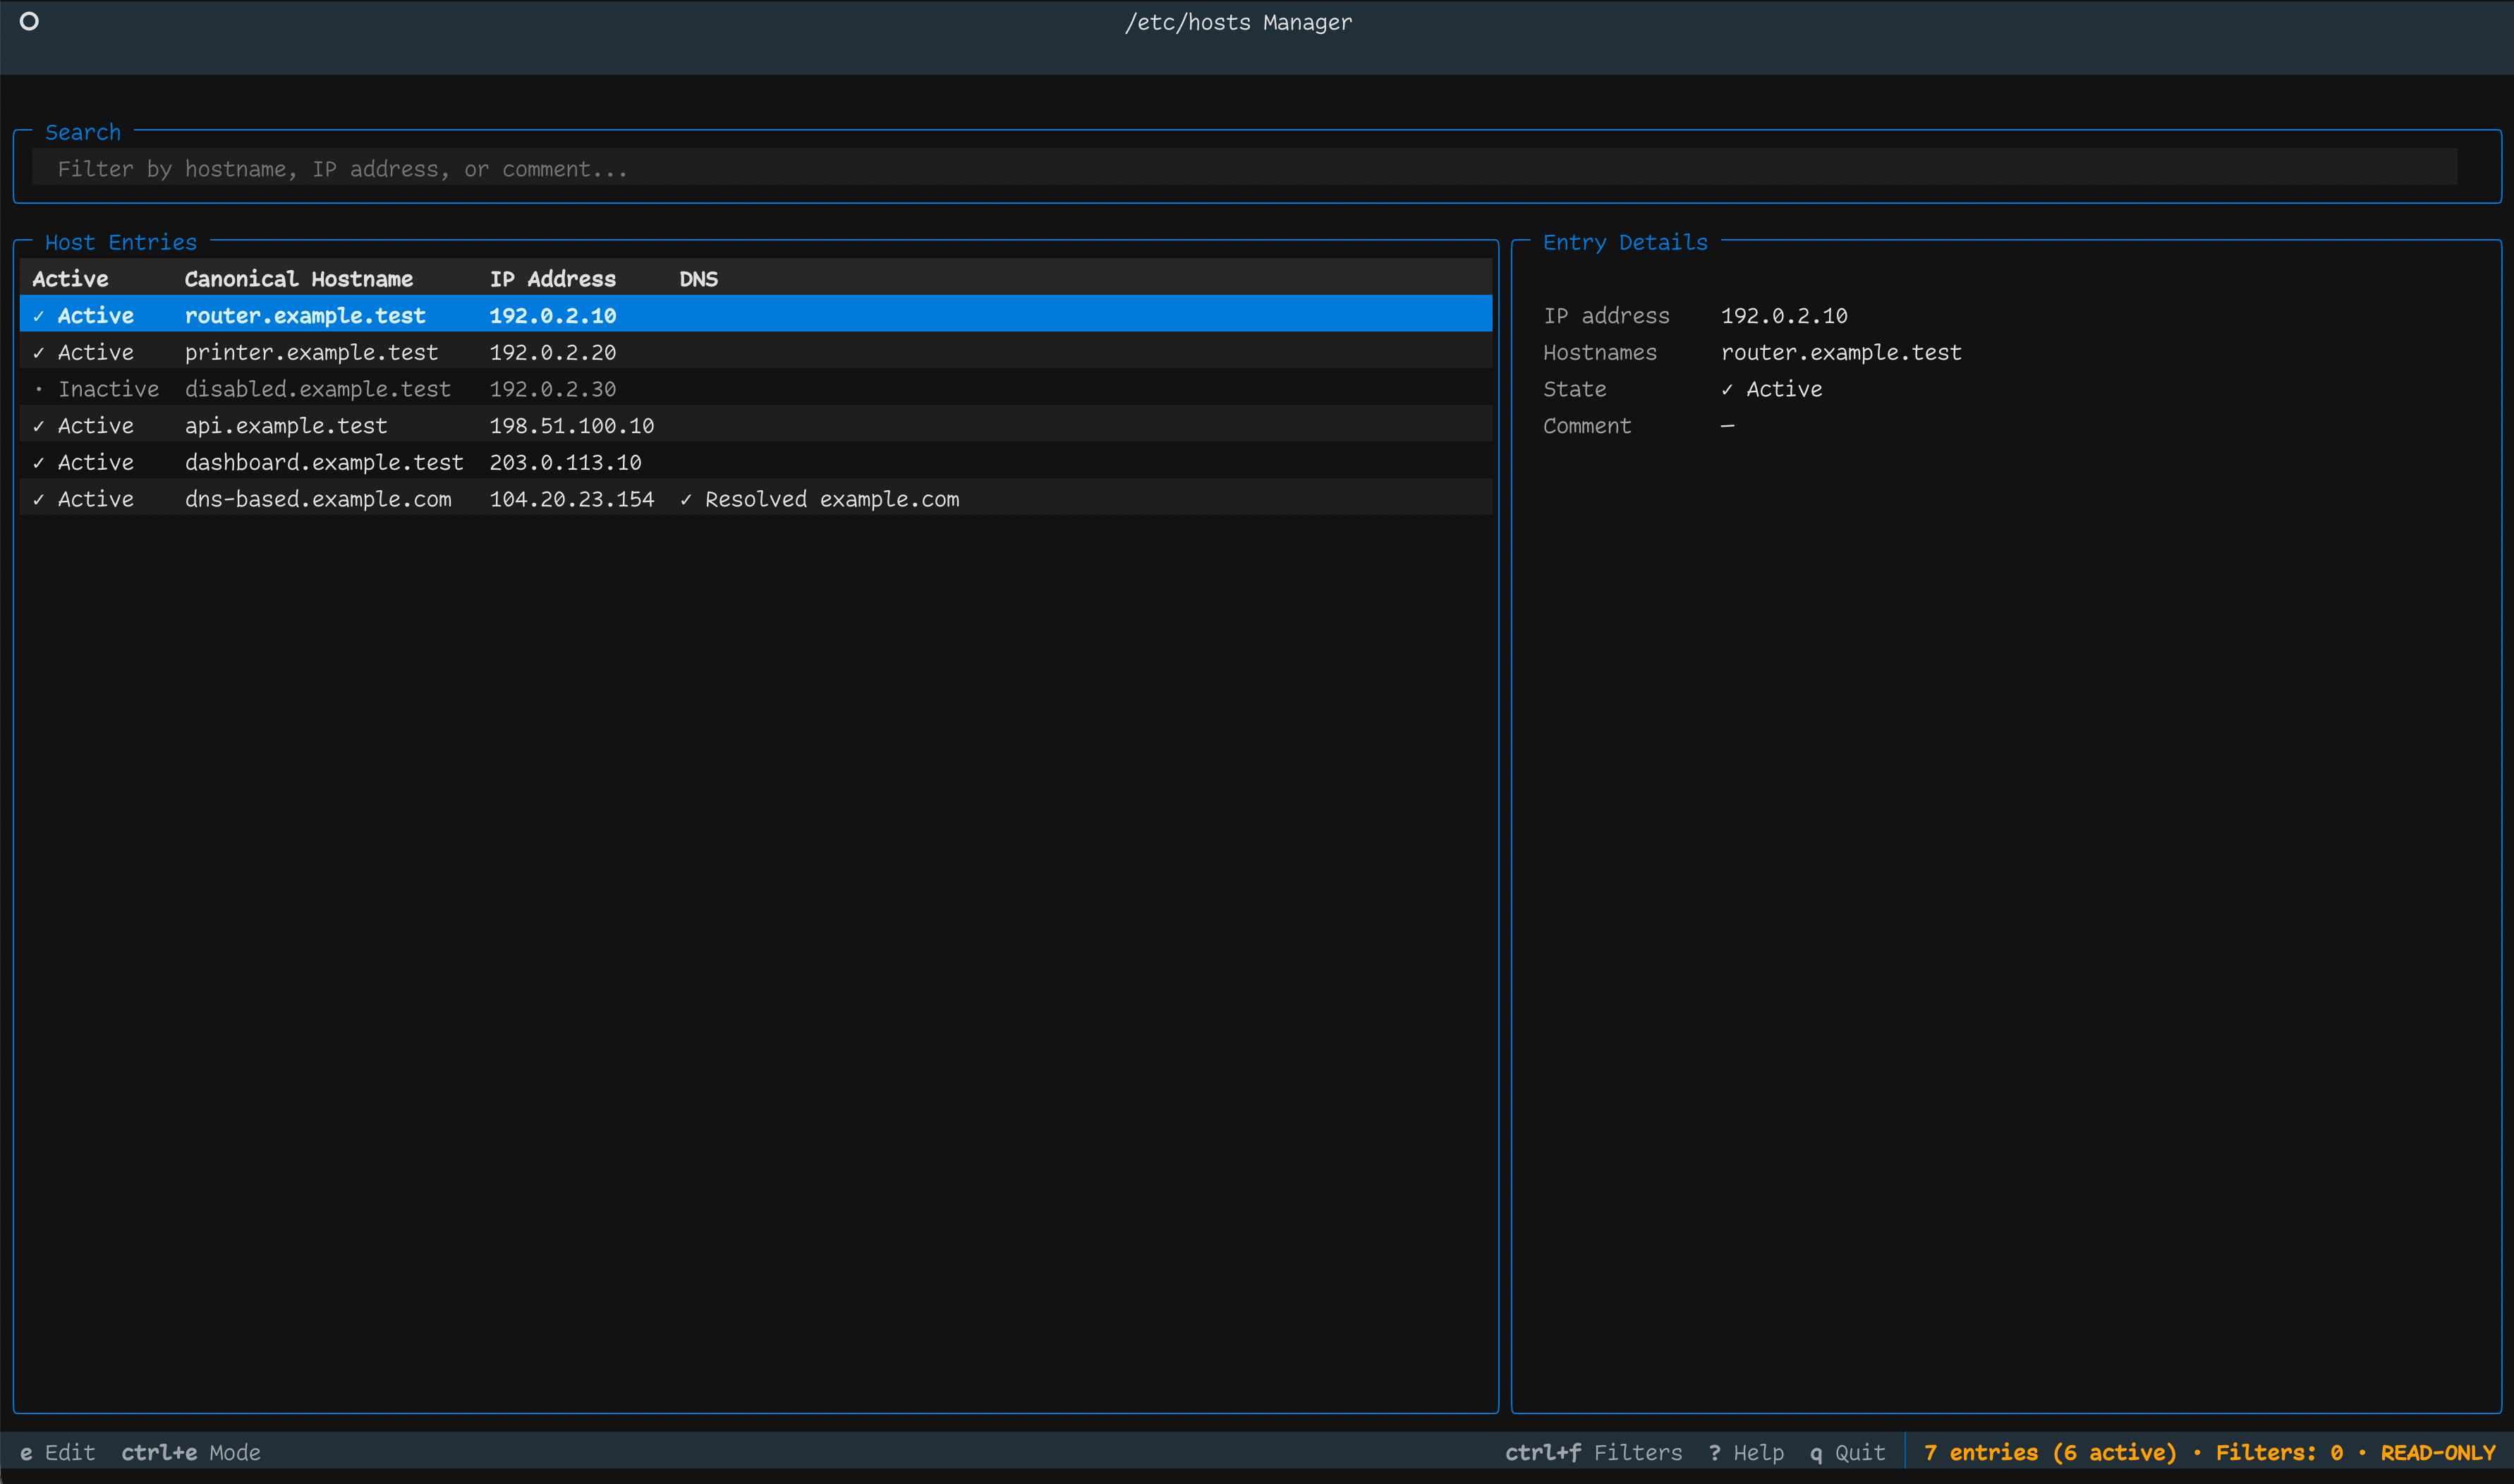This screenshot has height=1484, width=2514.
Task: Click the Comment dash value in Entry Details
Action: [1727, 425]
